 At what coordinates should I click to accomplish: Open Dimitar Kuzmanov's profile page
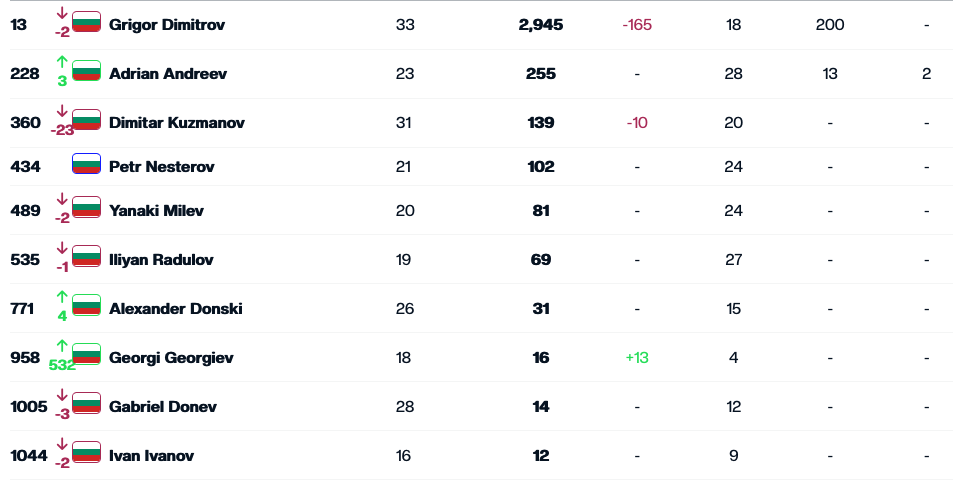coord(177,123)
